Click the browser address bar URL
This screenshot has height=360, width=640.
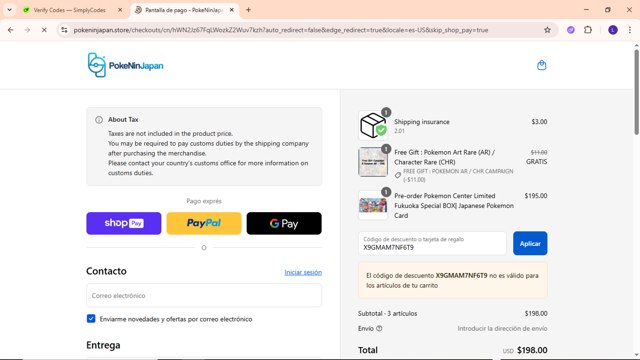coord(281,30)
